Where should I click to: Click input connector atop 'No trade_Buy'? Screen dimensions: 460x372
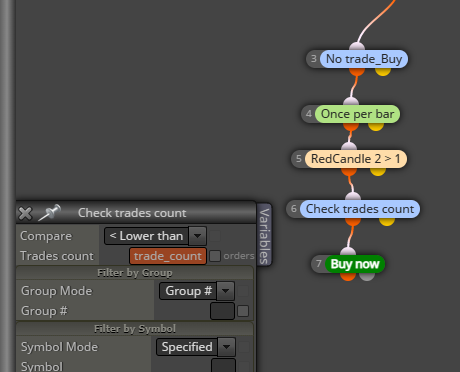(357, 47)
